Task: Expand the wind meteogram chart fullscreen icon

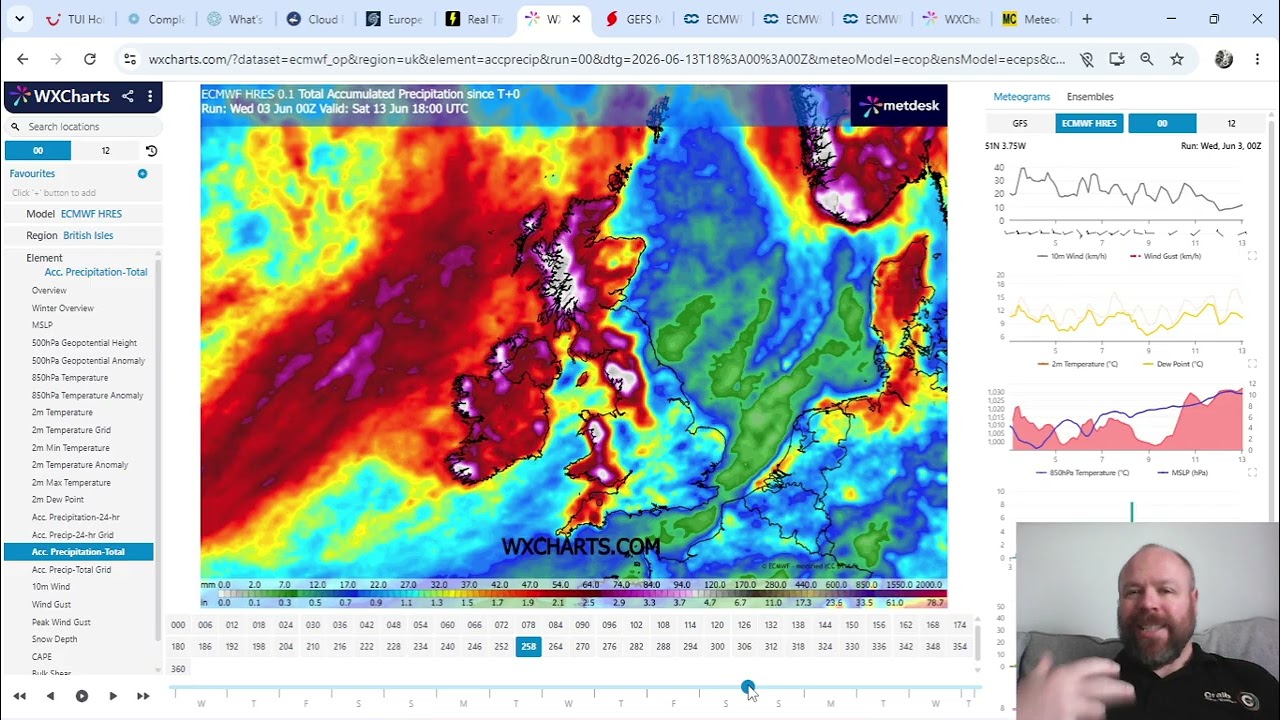Action: pos(1252,257)
